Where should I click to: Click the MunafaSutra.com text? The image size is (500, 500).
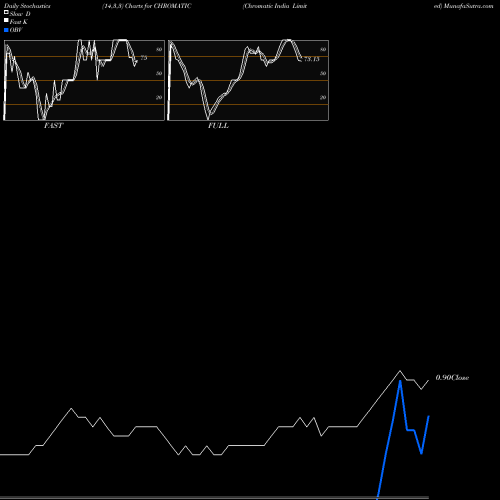coord(468,6)
